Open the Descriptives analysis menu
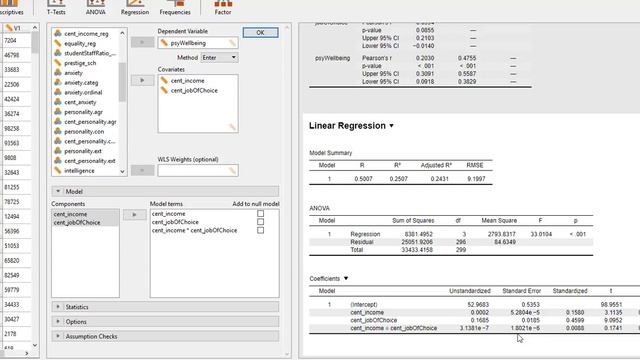 [x=11, y=8]
